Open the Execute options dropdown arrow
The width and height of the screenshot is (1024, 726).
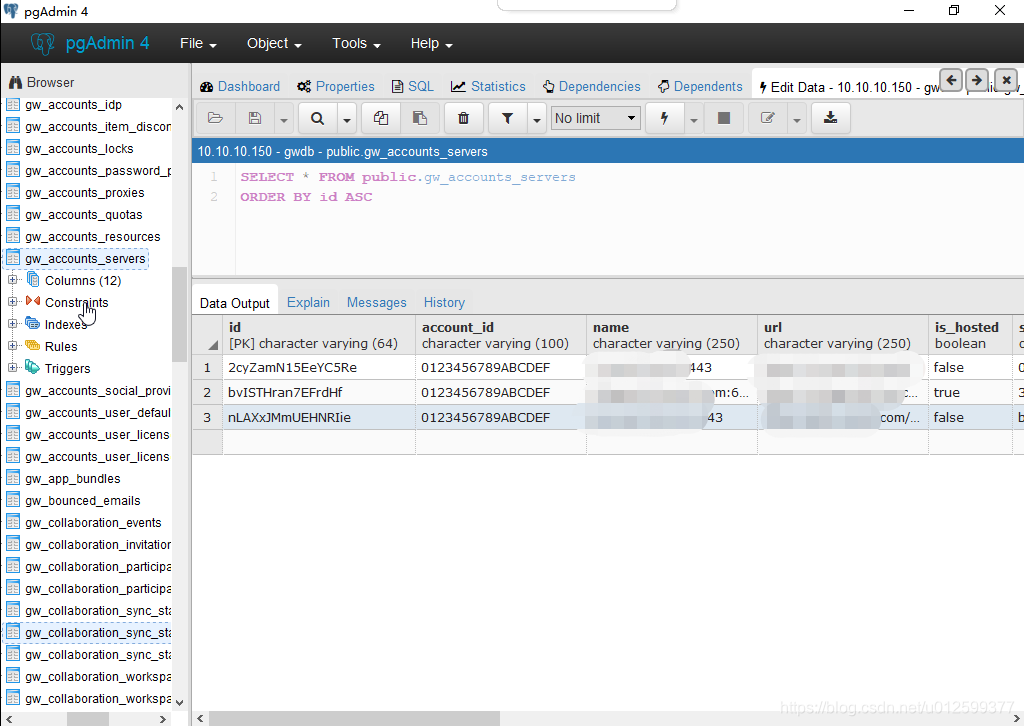click(694, 120)
